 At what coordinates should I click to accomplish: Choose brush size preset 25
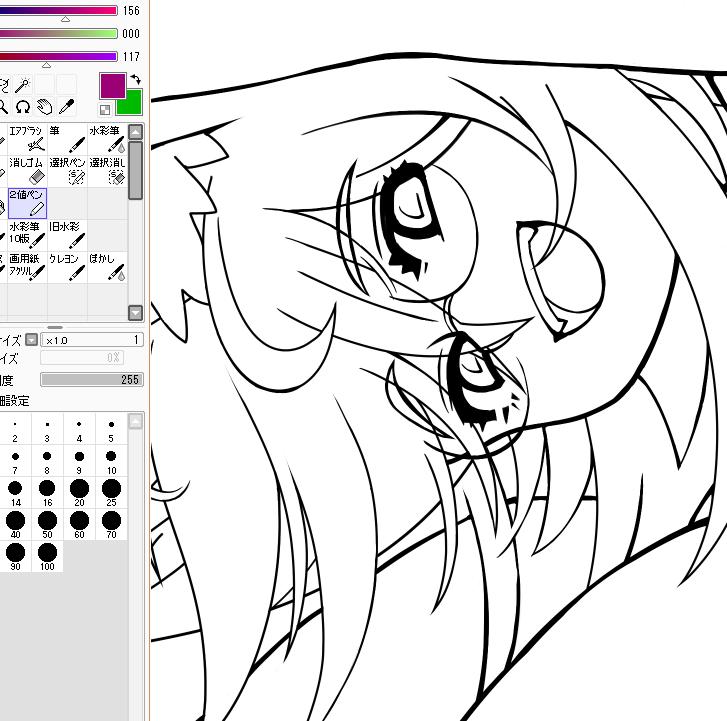pyautogui.click(x=111, y=494)
